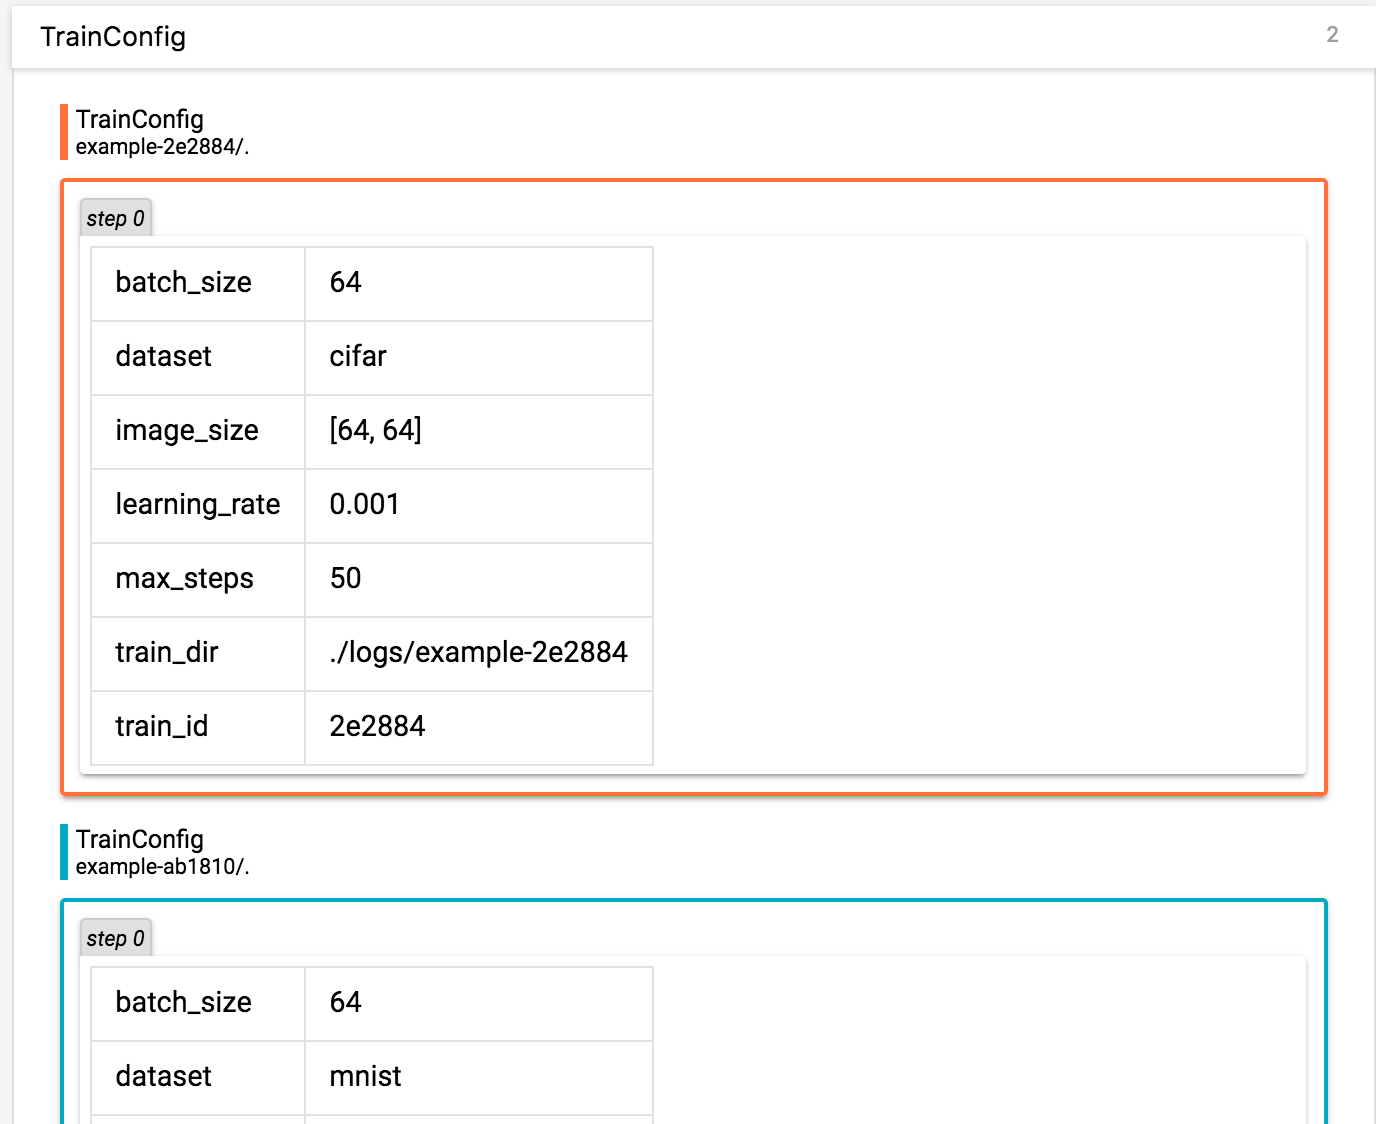Click the train_dir label

coord(166,653)
